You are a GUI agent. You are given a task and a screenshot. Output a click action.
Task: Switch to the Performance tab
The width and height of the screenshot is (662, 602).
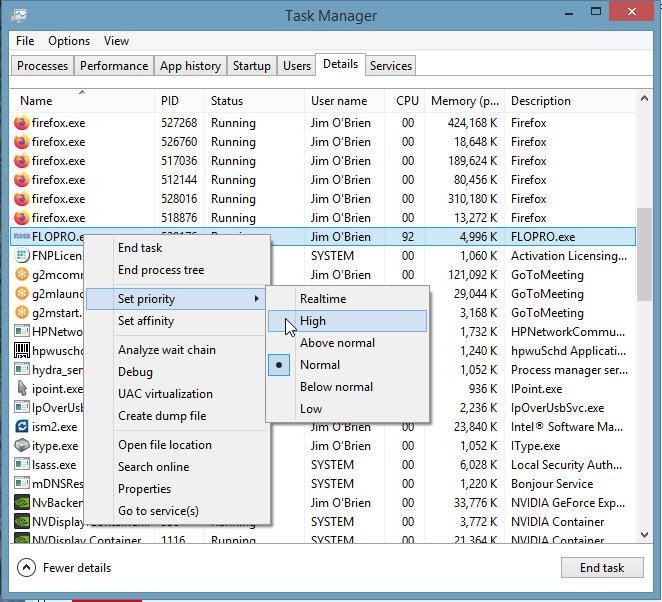pyautogui.click(x=114, y=66)
